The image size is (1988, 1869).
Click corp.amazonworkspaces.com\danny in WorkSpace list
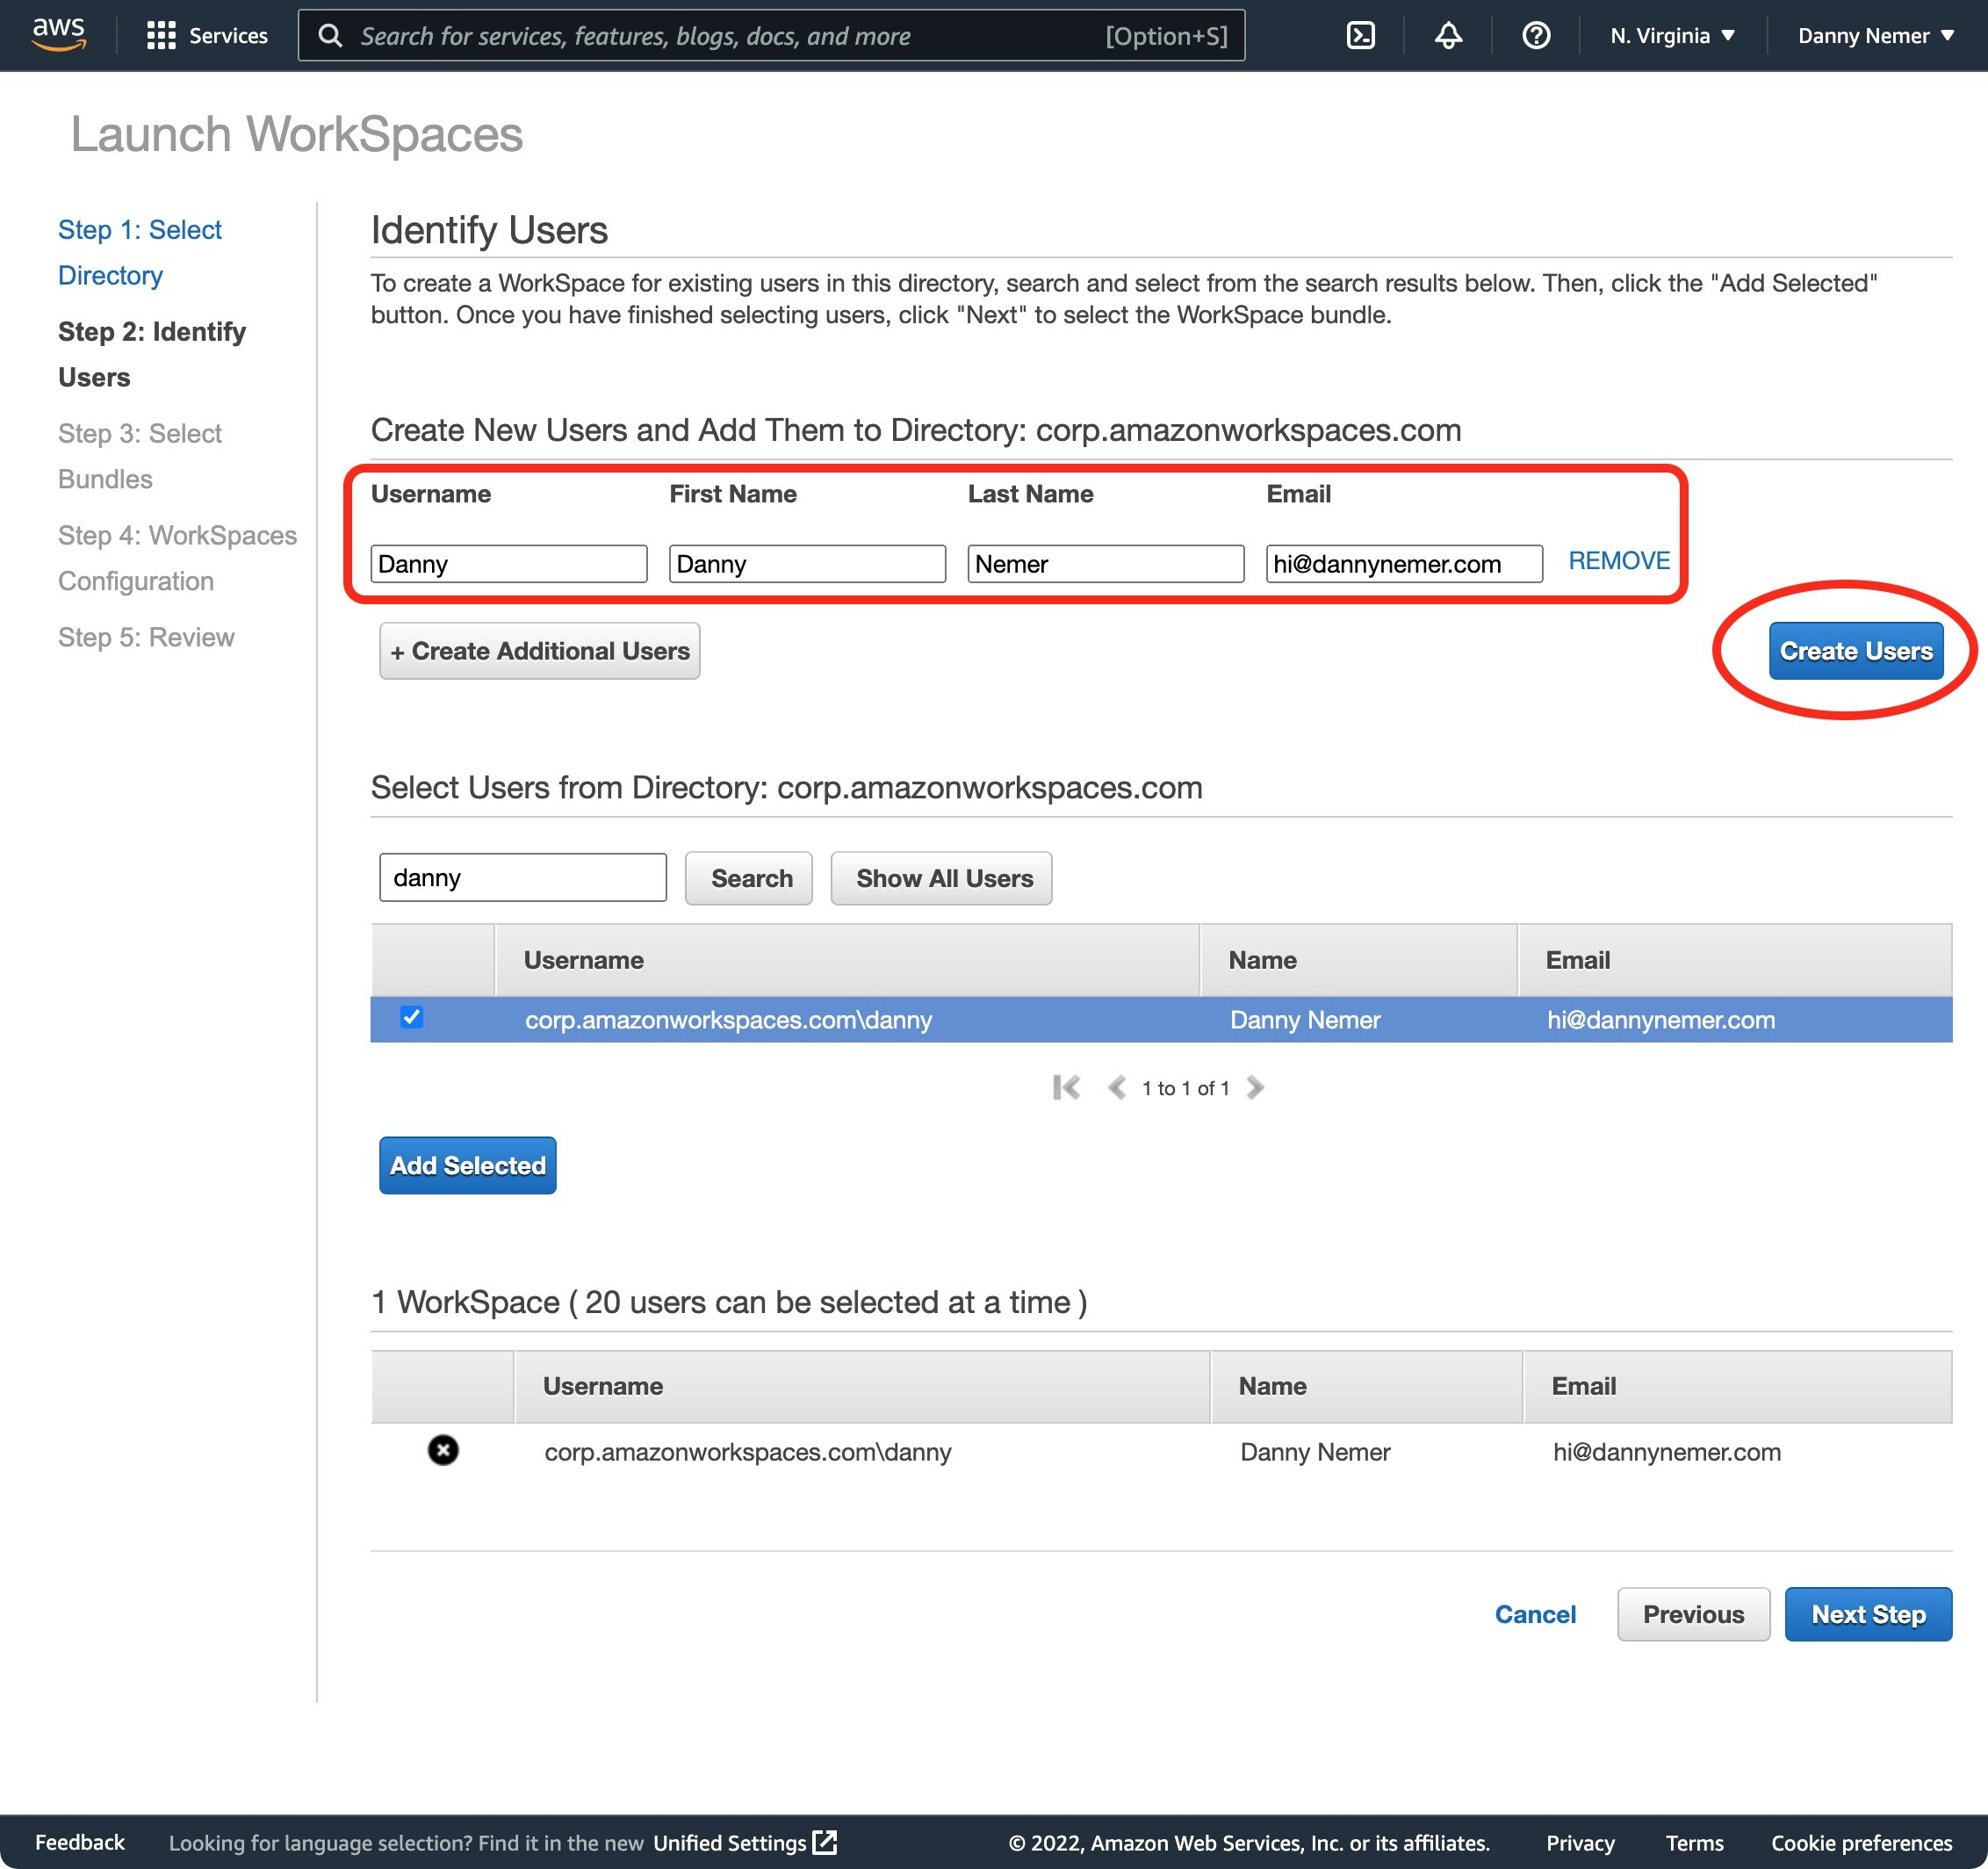coord(747,1452)
